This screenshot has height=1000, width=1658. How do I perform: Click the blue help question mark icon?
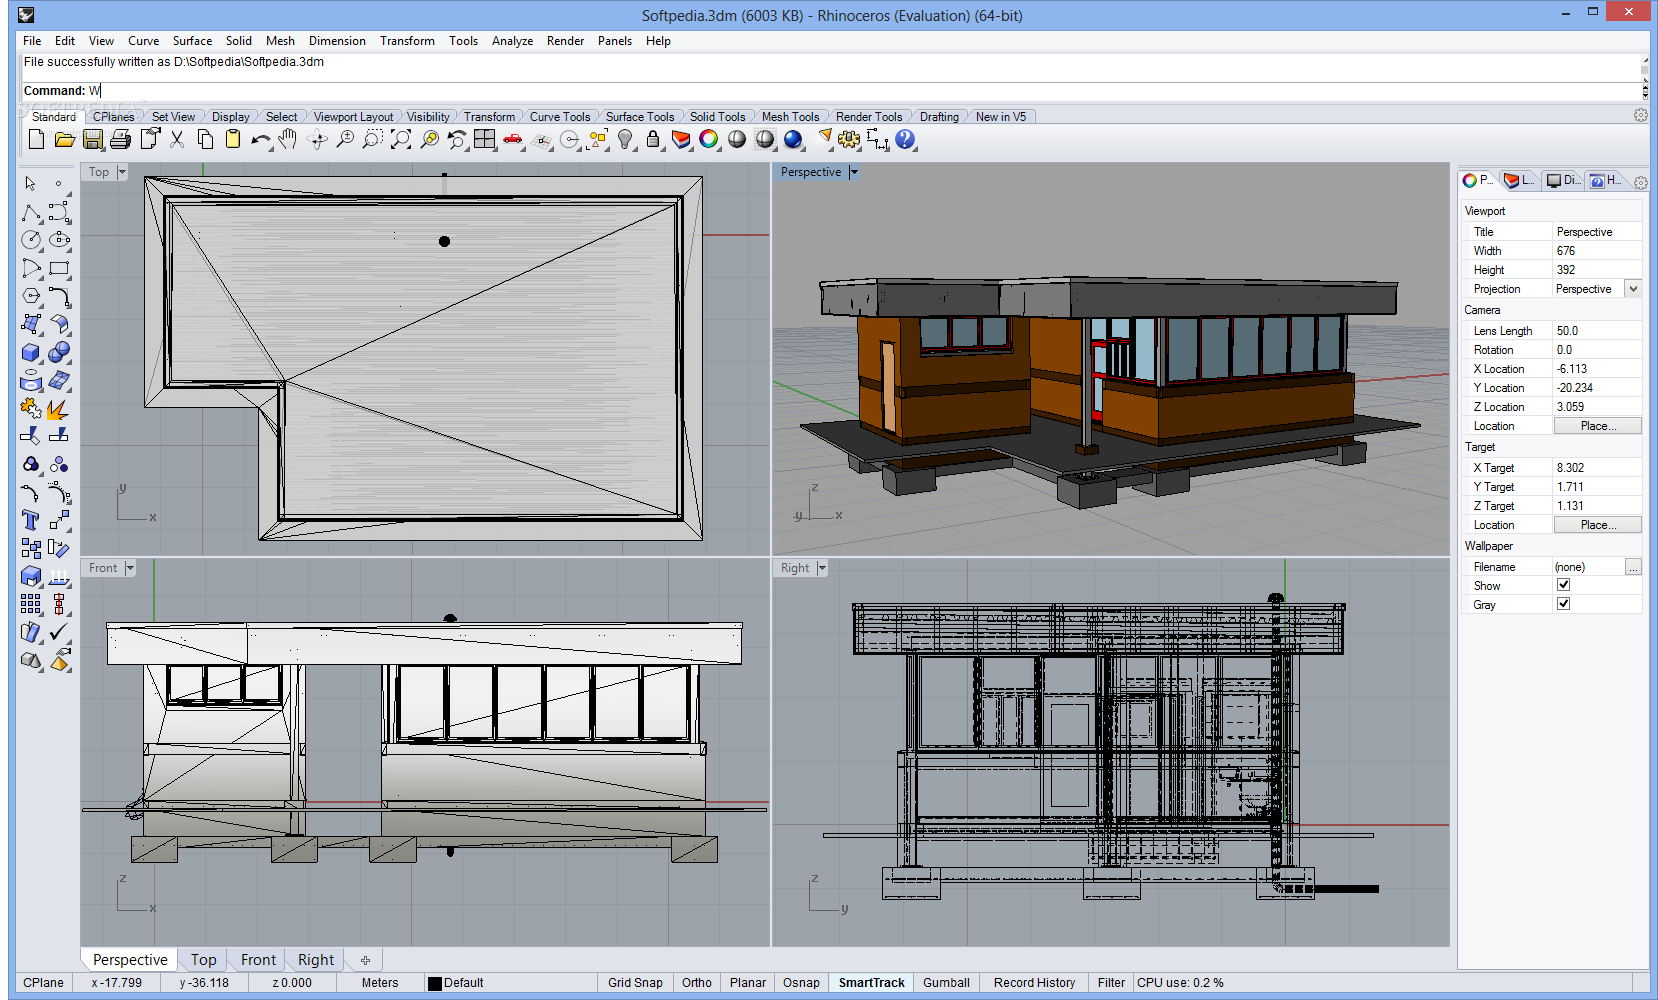coord(905,140)
